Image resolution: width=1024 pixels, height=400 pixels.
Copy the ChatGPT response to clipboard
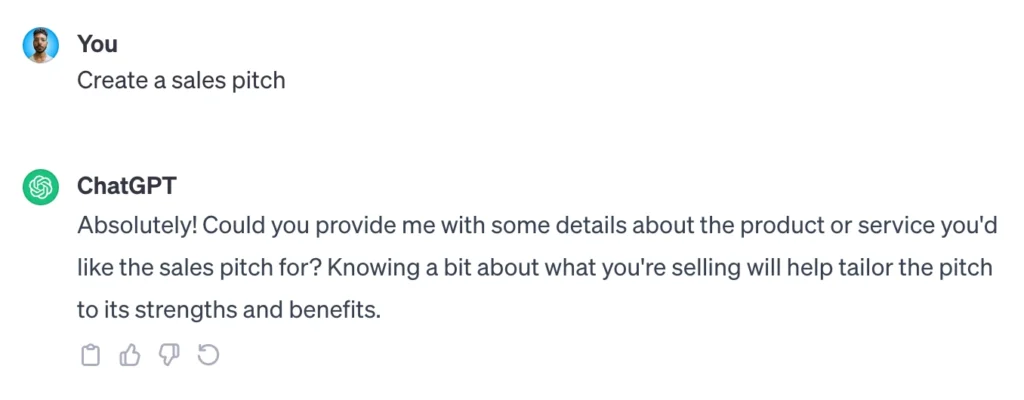90,355
